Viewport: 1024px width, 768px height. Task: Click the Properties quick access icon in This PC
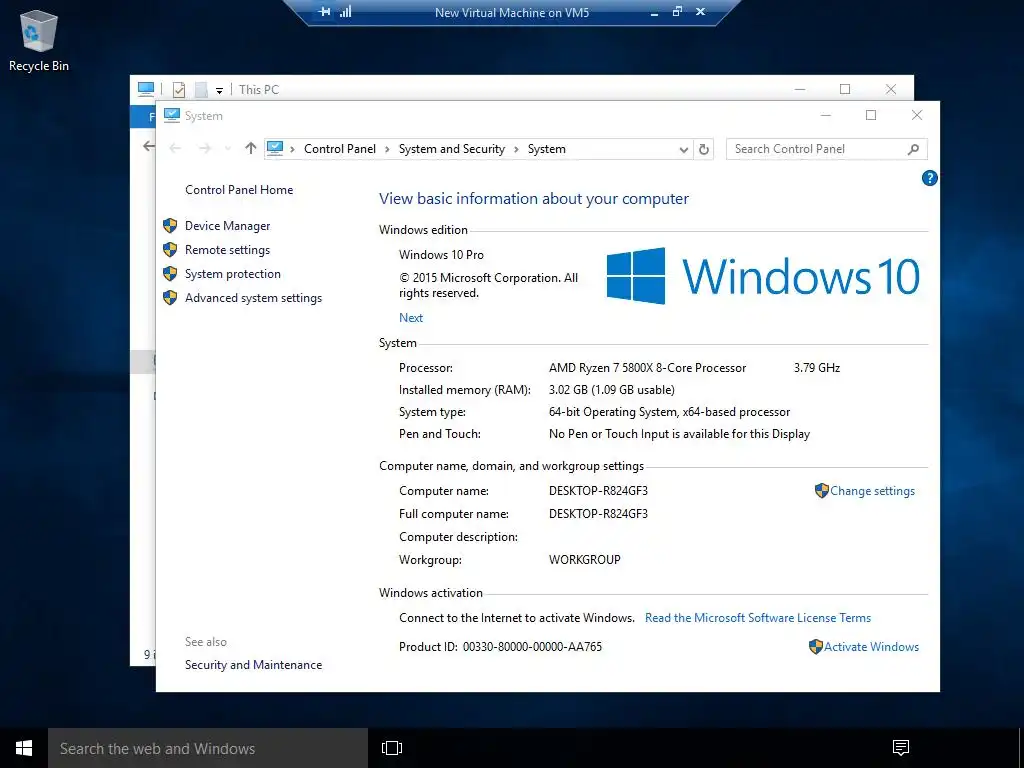(178, 89)
